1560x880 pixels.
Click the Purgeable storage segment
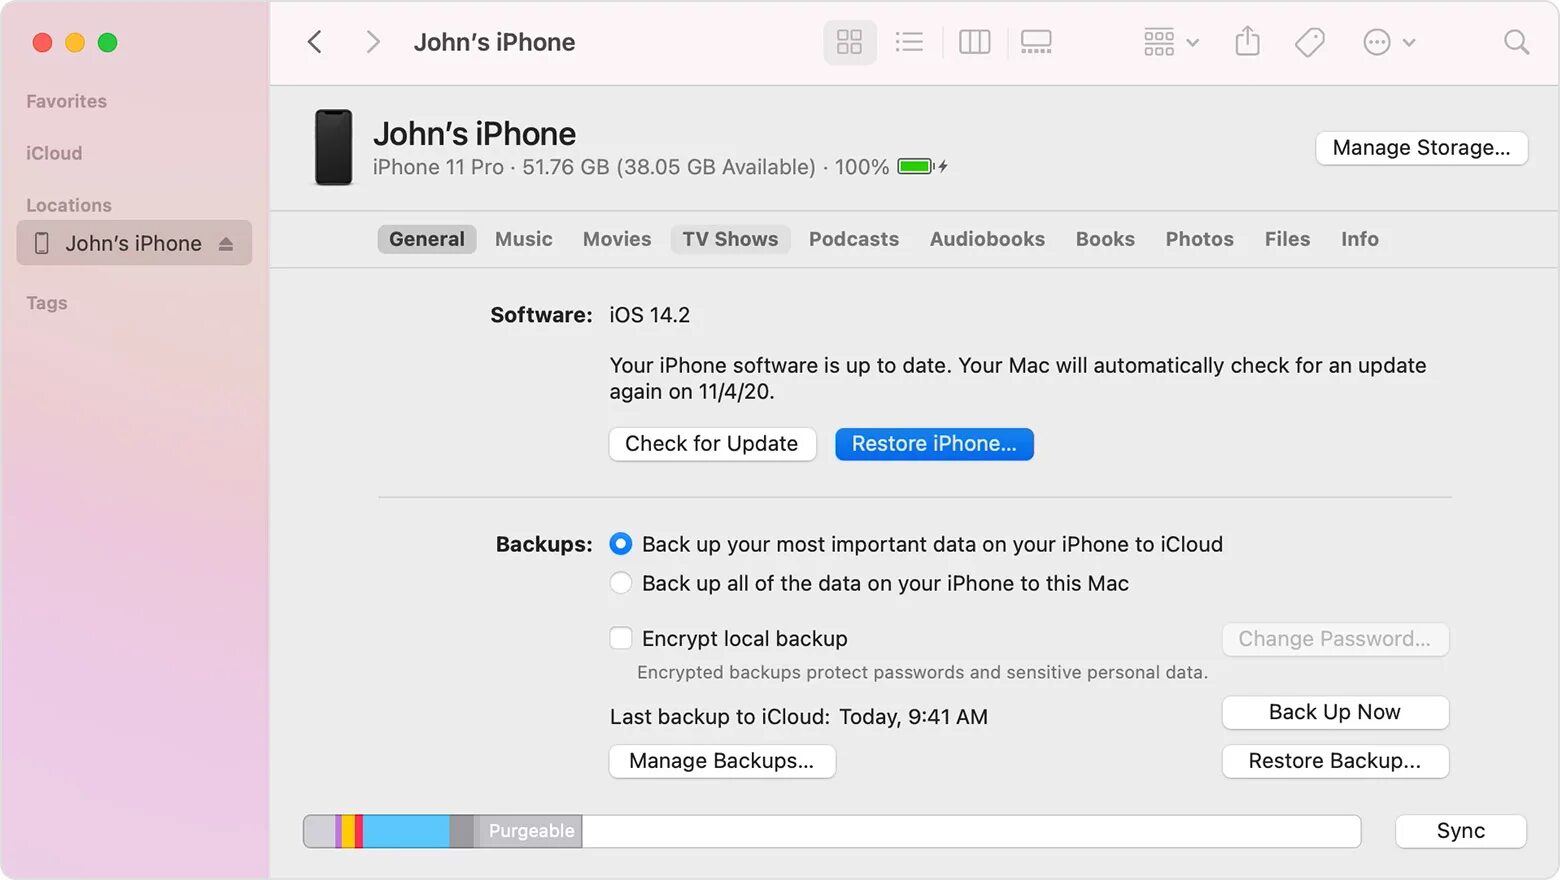pos(529,831)
